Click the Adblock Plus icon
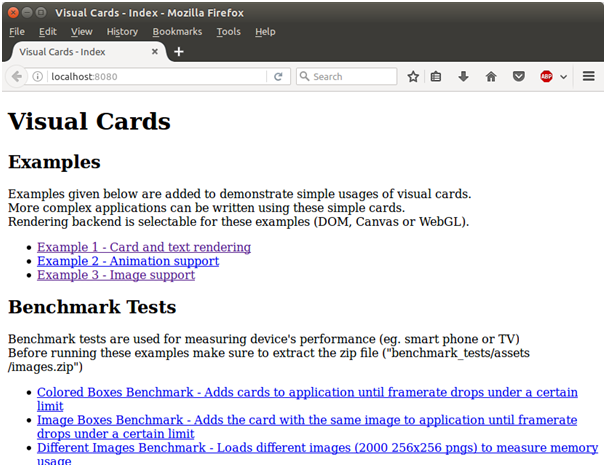The height and width of the screenshot is (467, 606). click(x=546, y=76)
